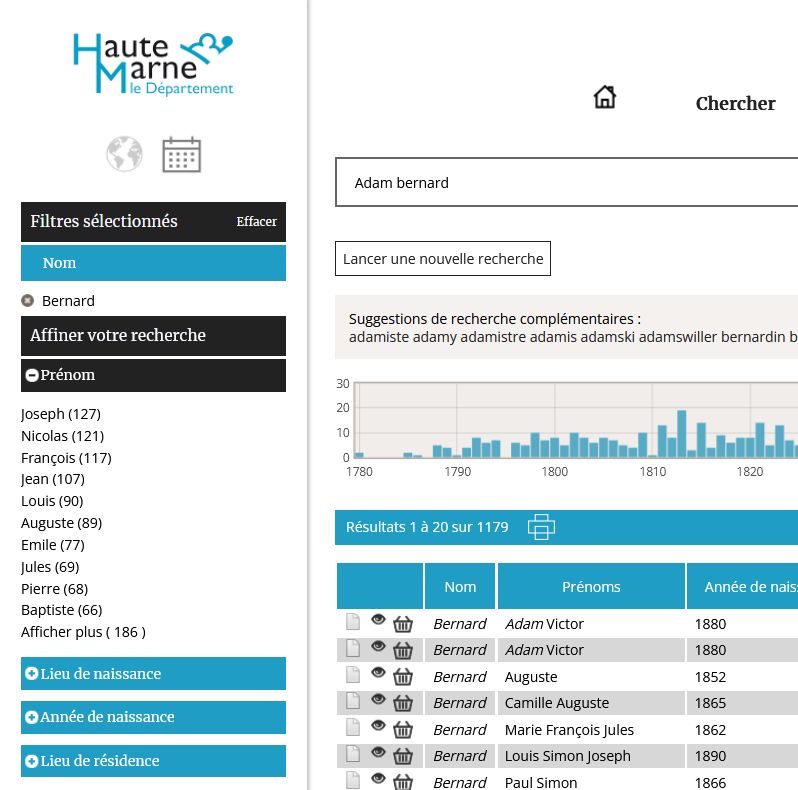
Task: Click tallest histogram bar near 1813
Action: pos(681,434)
